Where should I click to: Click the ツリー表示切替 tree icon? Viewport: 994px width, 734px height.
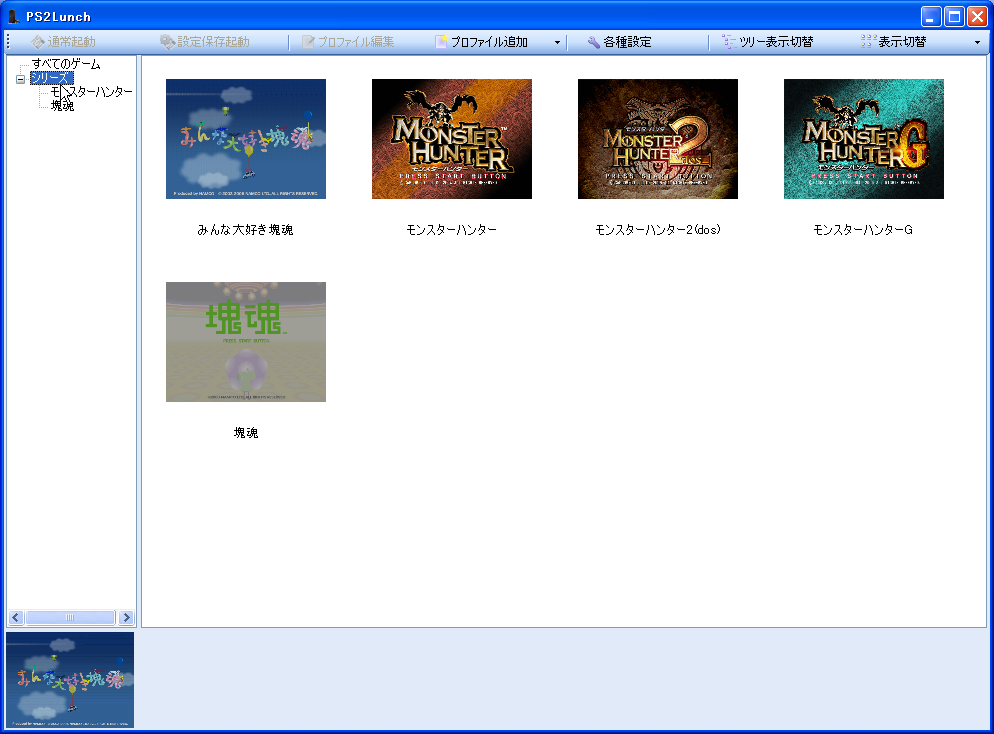[729, 42]
